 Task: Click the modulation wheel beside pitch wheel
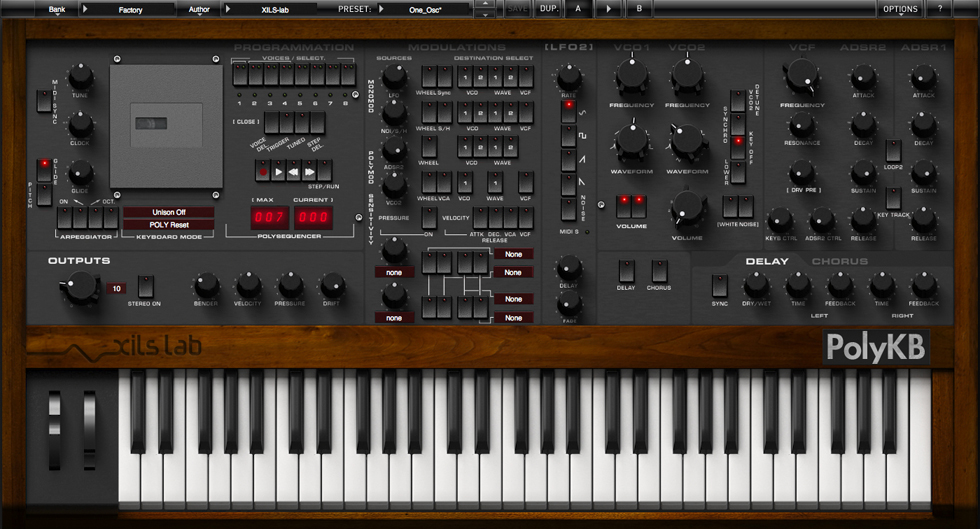pos(89,430)
